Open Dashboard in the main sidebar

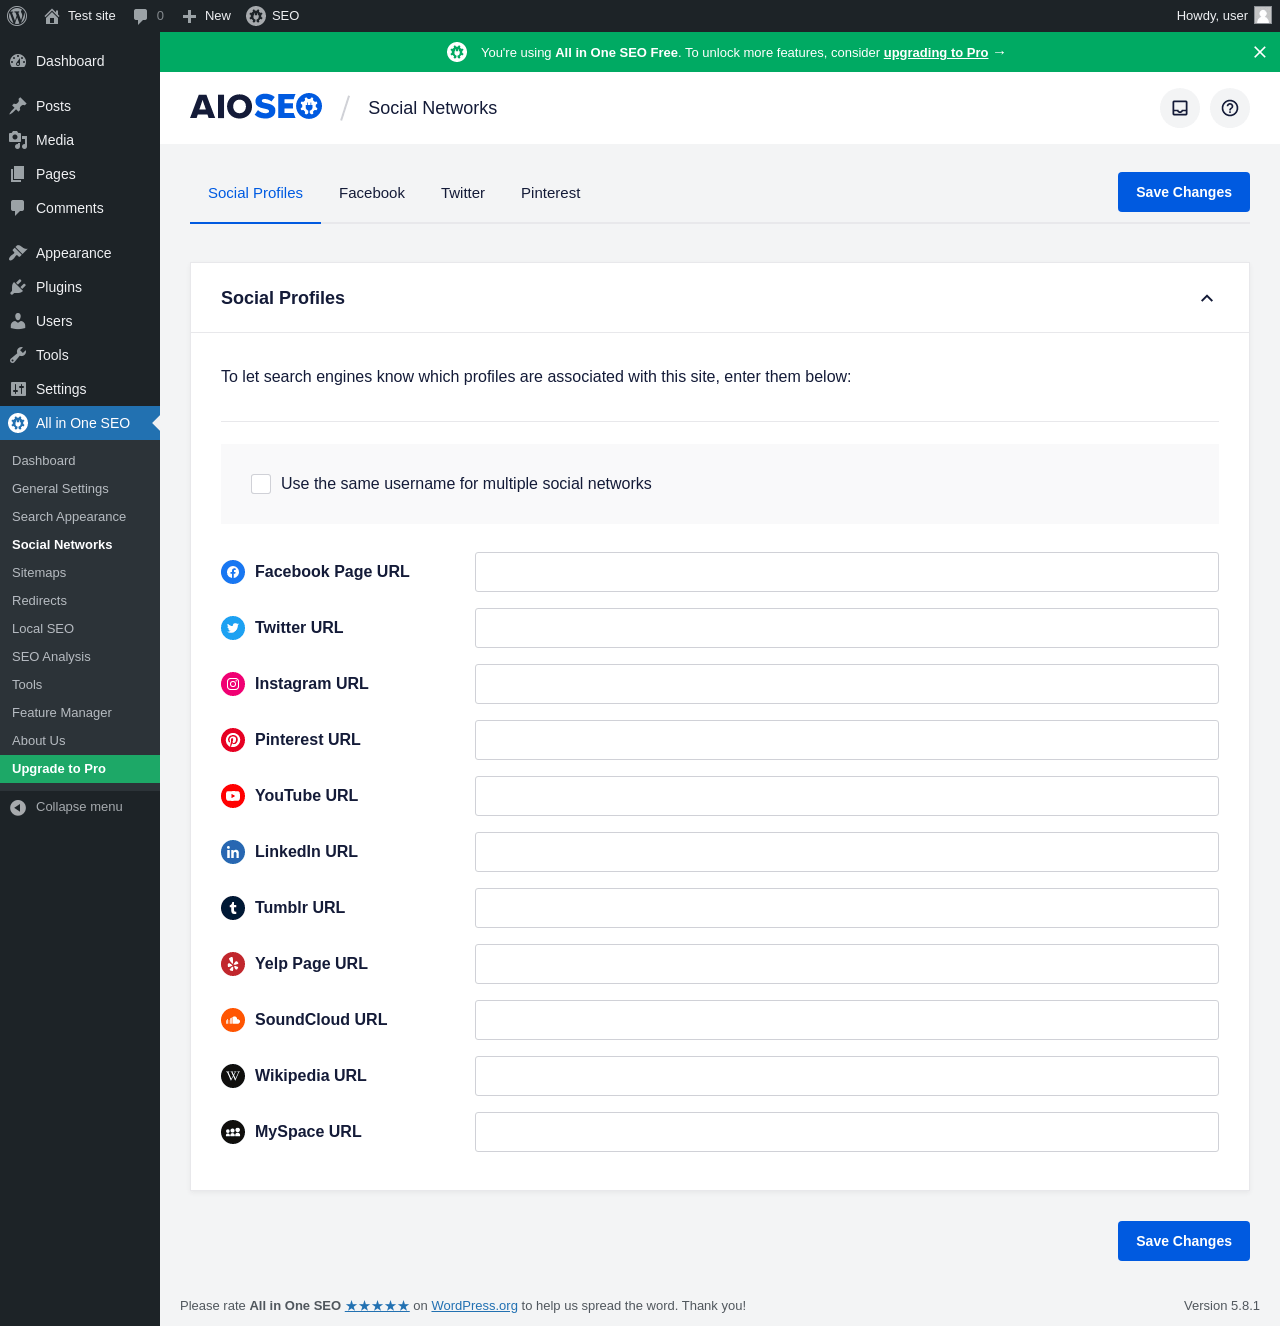tap(80, 61)
